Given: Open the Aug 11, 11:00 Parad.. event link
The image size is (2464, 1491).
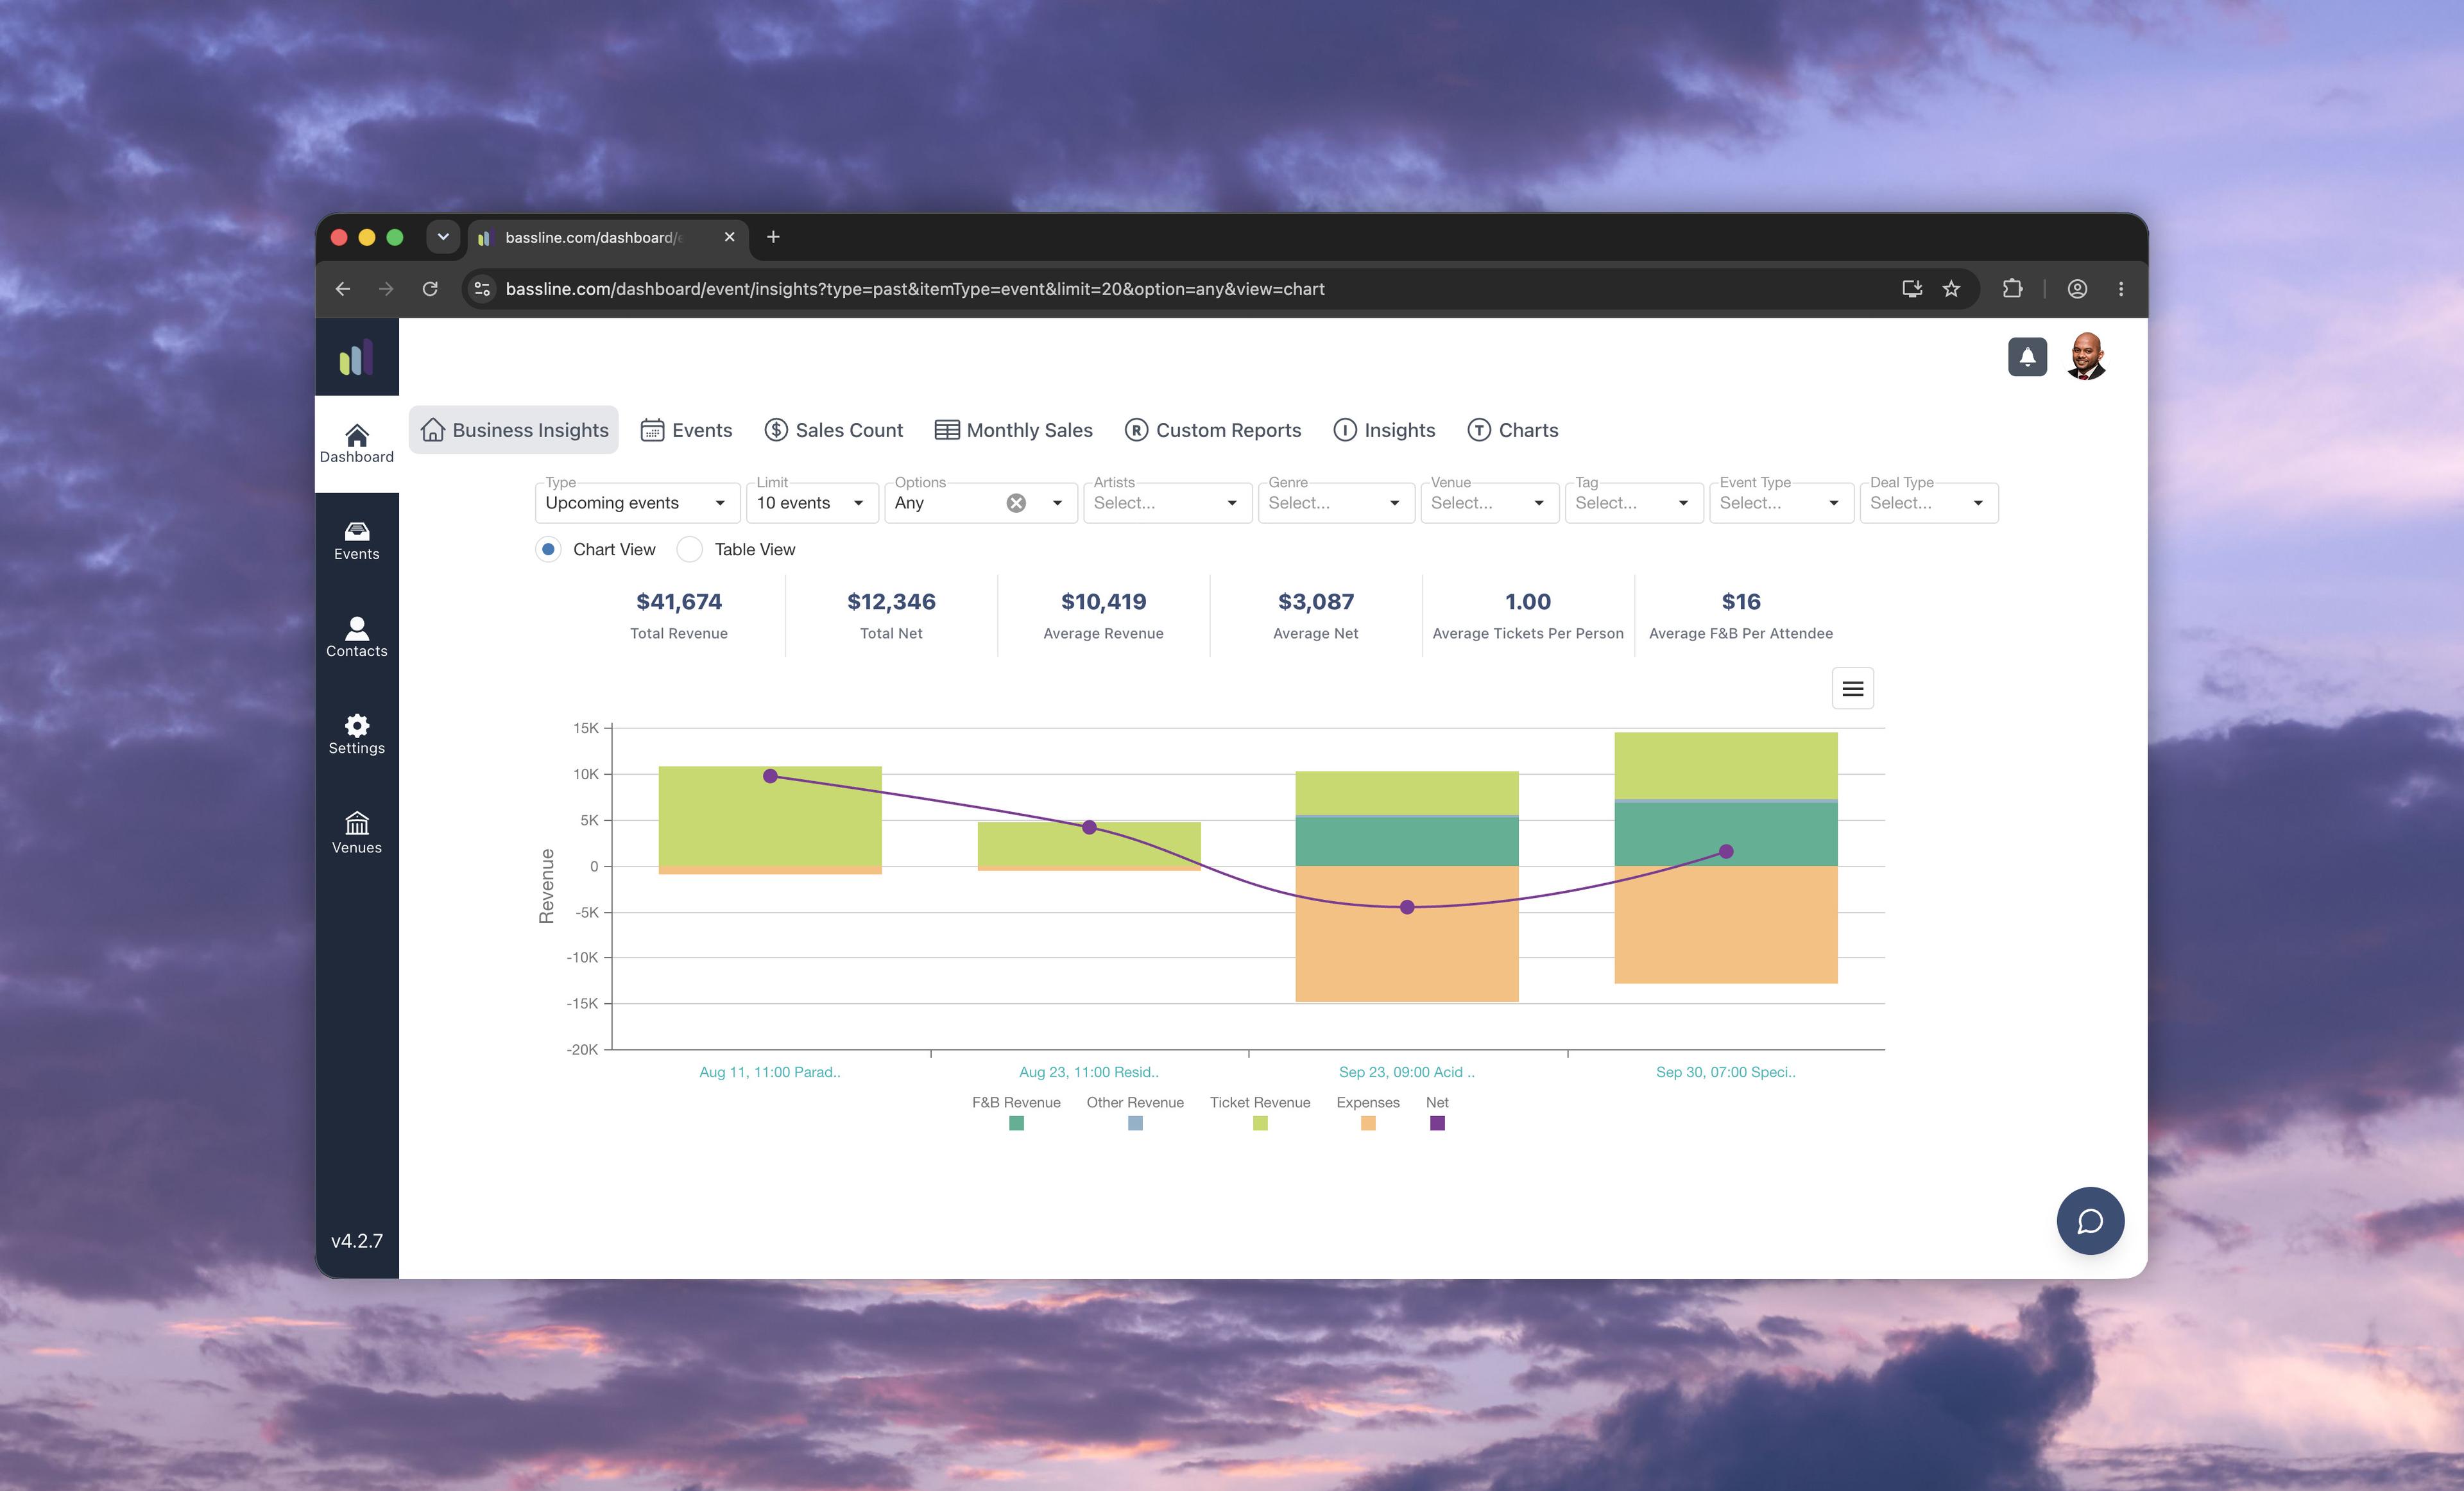Looking at the screenshot, I should pos(770,1072).
